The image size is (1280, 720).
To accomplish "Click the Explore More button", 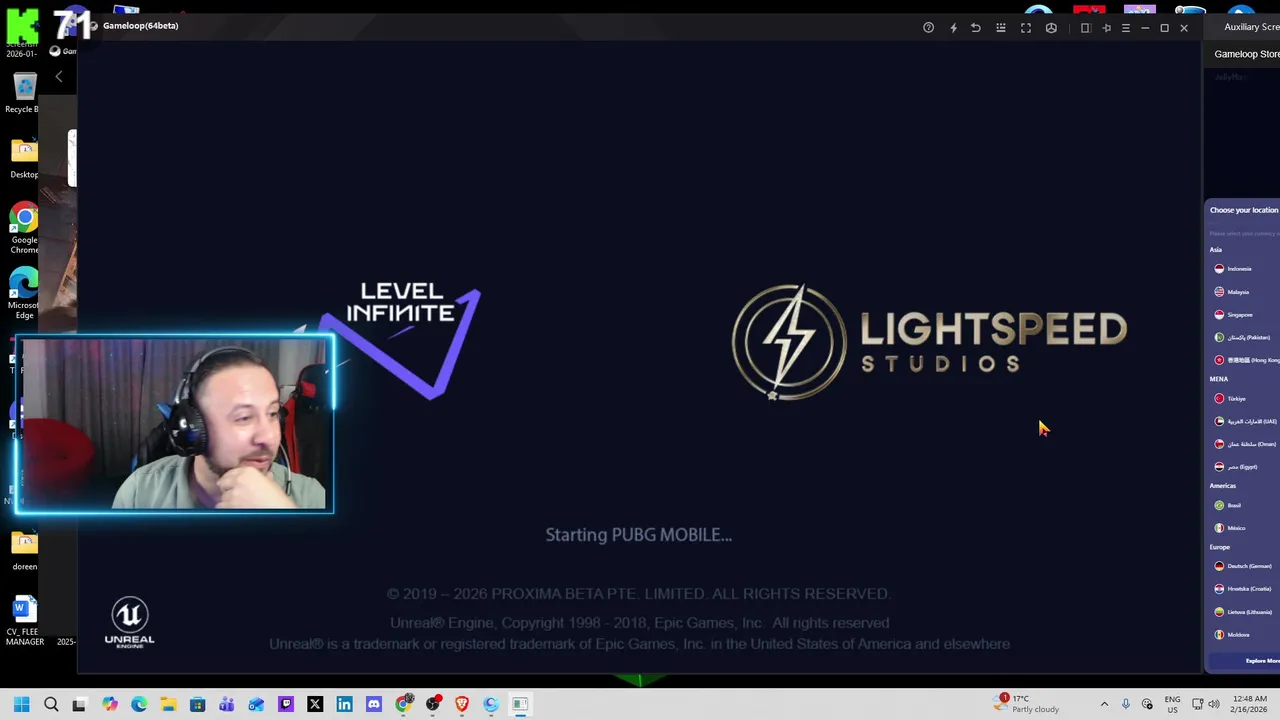I will (x=1246, y=661).
